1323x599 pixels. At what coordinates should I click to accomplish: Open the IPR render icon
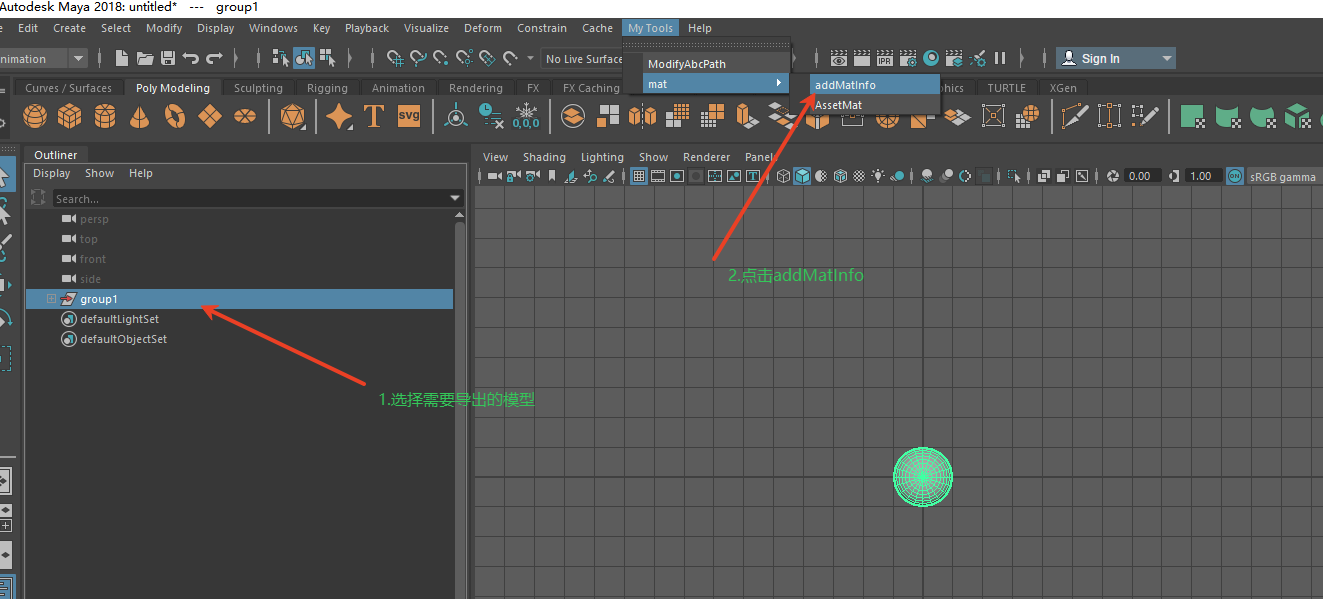[x=885, y=59]
